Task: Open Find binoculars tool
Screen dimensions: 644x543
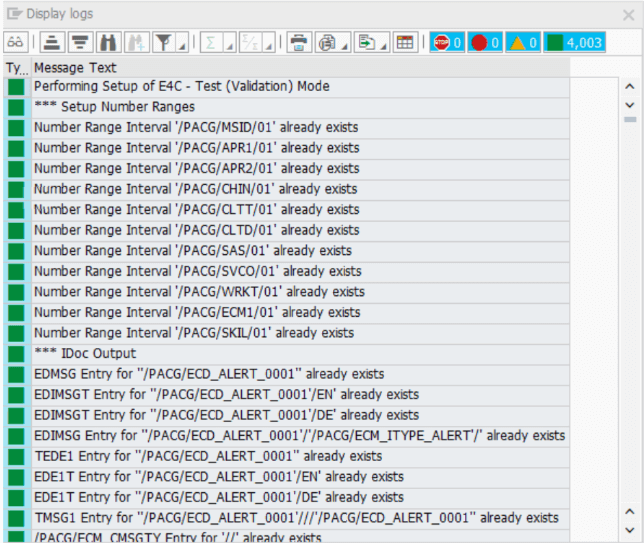Action: (108, 42)
